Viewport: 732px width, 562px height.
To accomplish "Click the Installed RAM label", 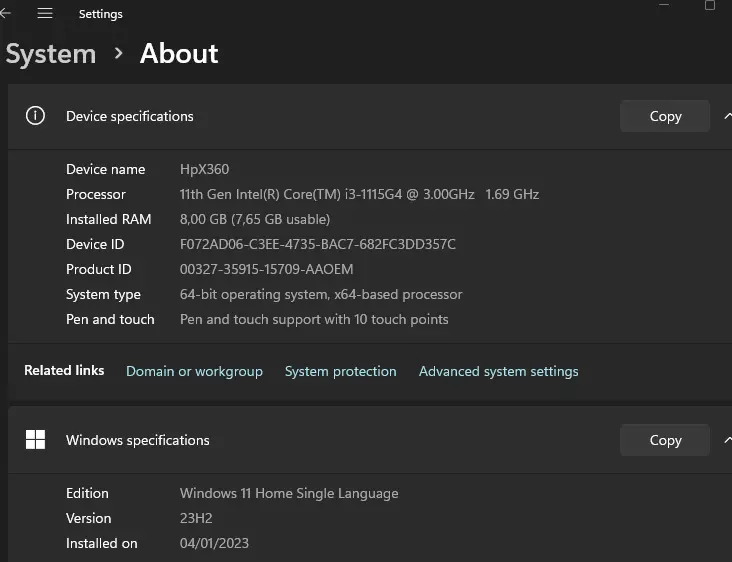I will (109, 219).
